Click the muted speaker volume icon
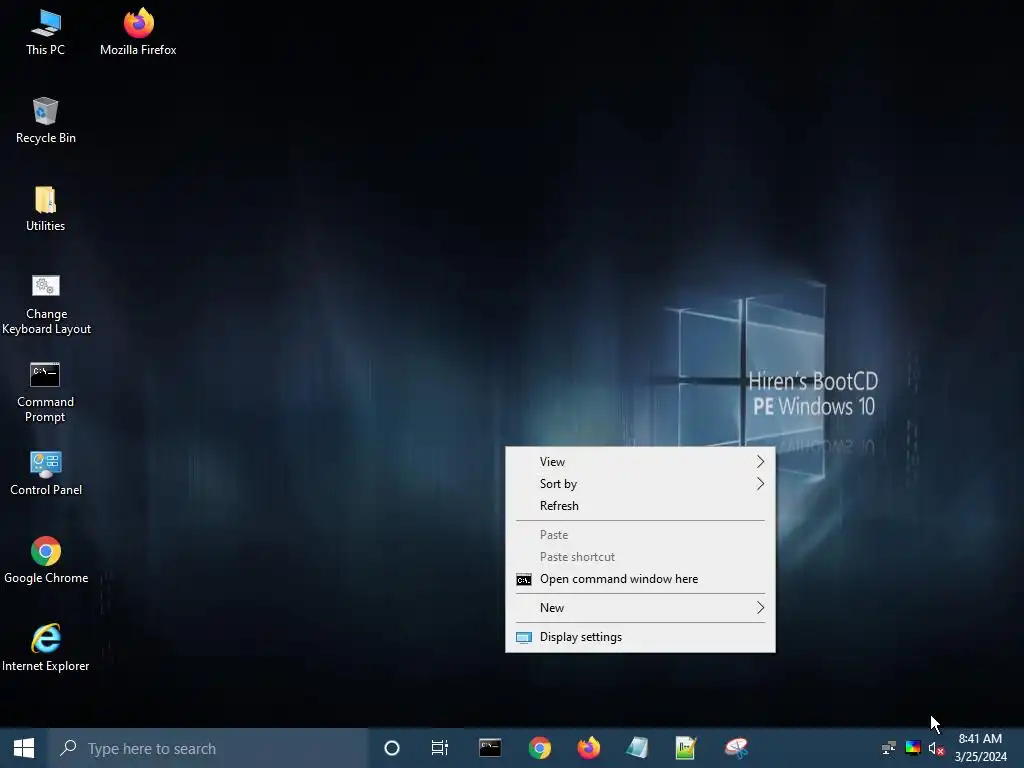The width and height of the screenshot is (1024, 768). click(x=936, y=748)
